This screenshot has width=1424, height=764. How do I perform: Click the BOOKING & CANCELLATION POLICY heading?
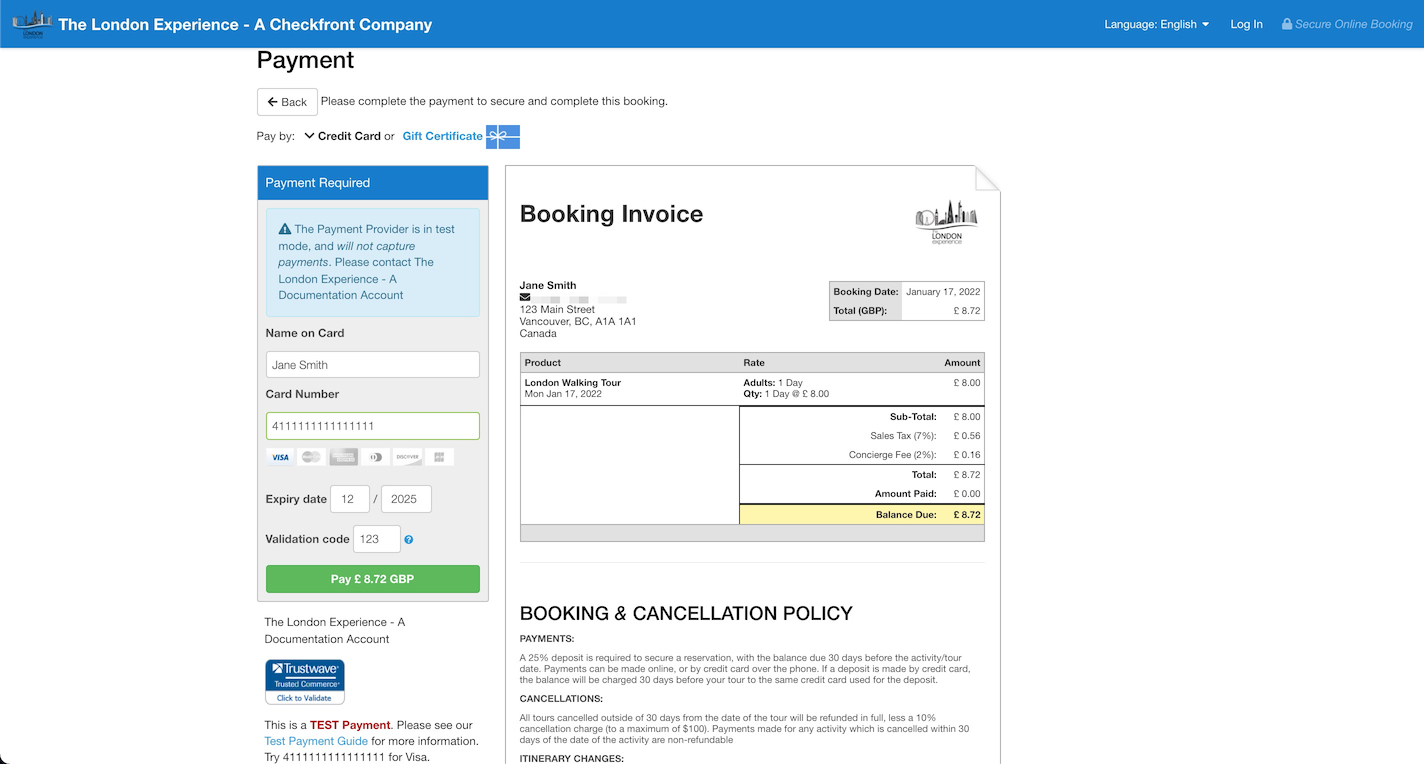click(686, 613)
